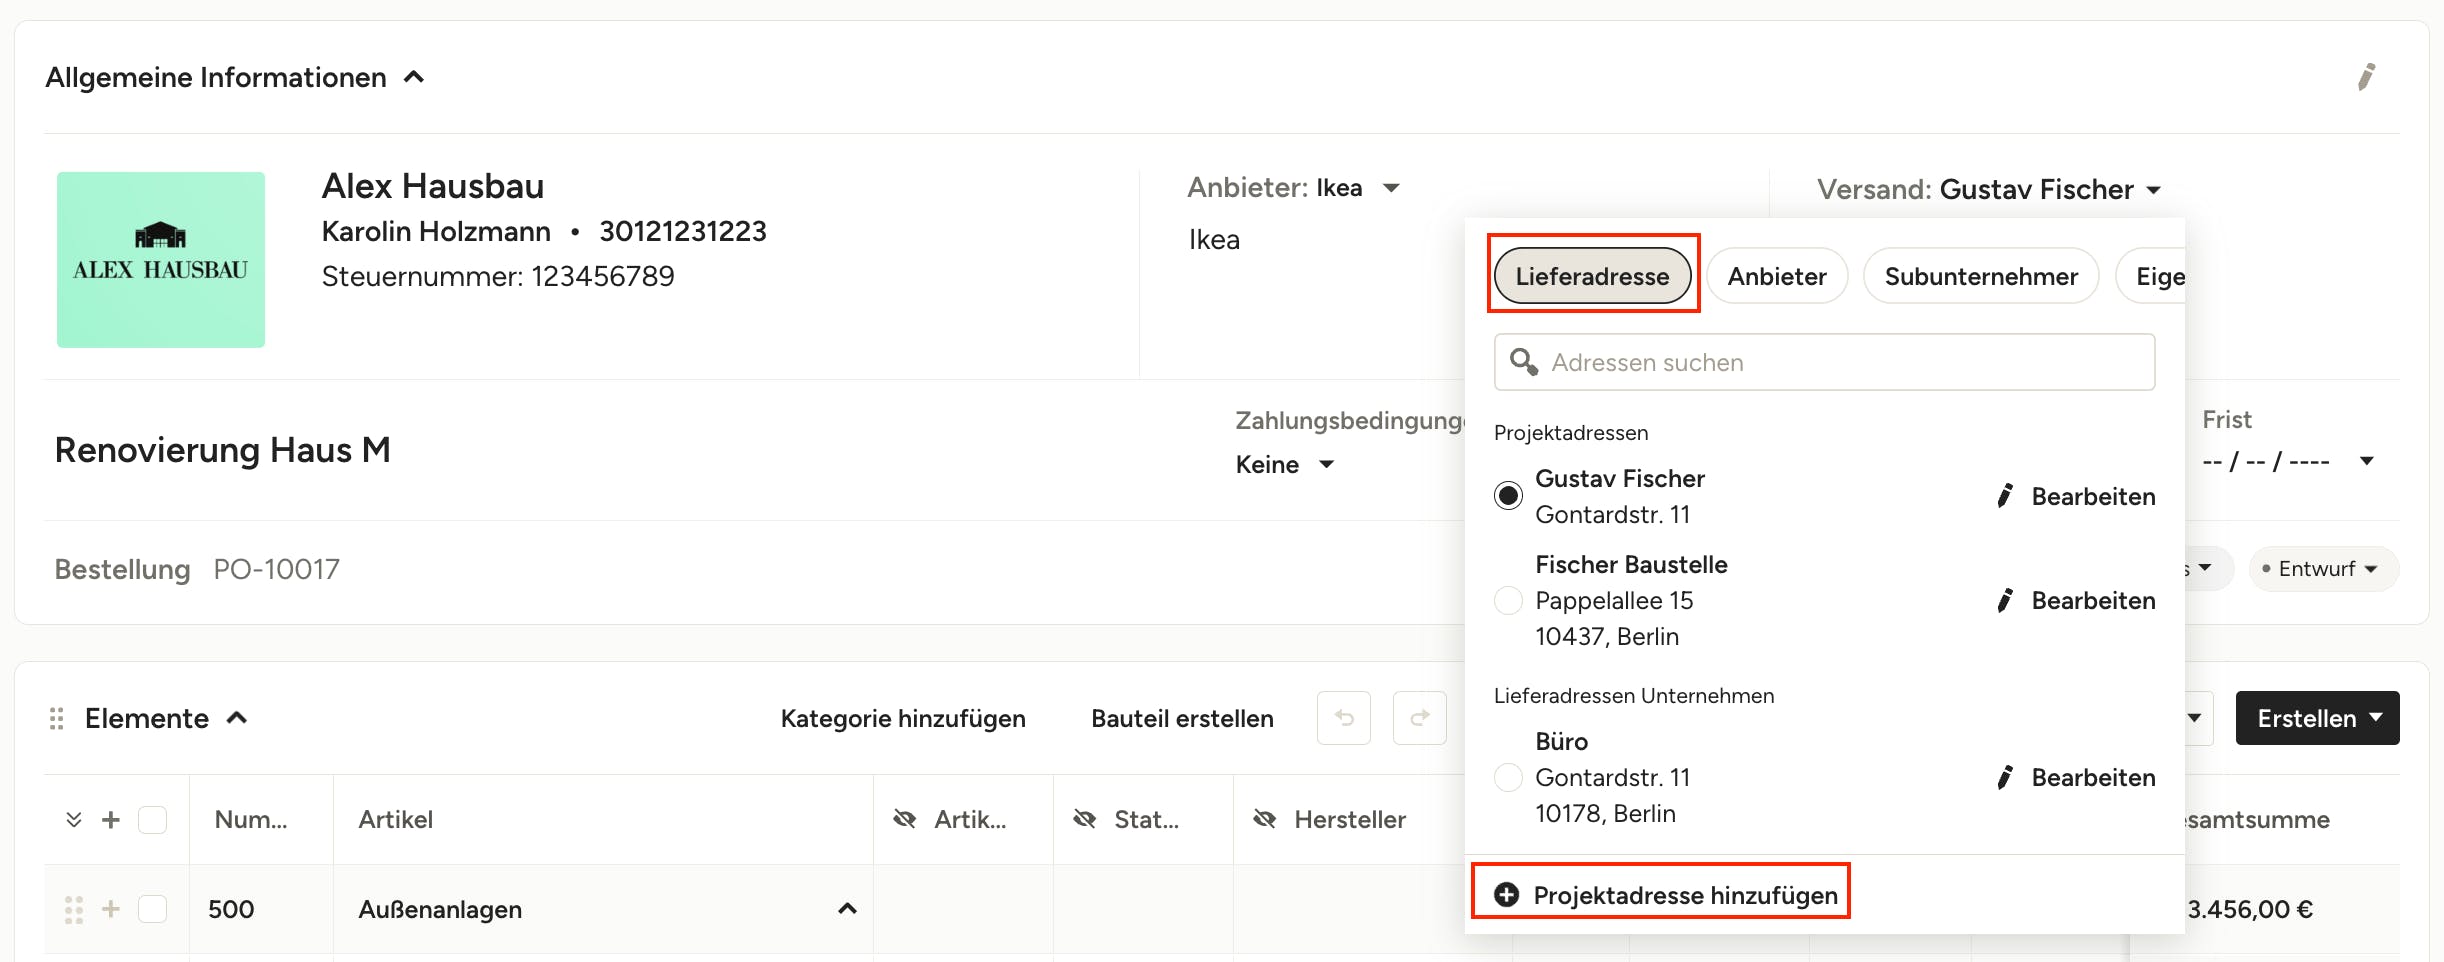Click the undo arrow button

pyautogui.click(x=1344, y=718)
